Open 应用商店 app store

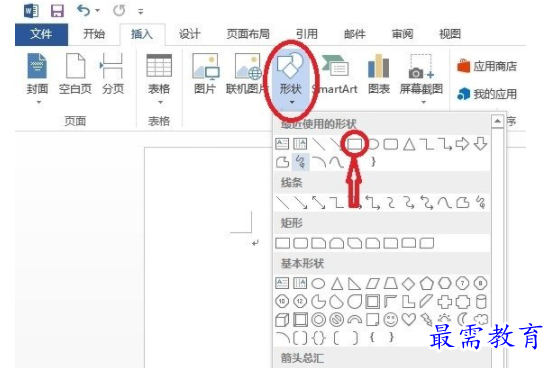[x=487, y=66]
